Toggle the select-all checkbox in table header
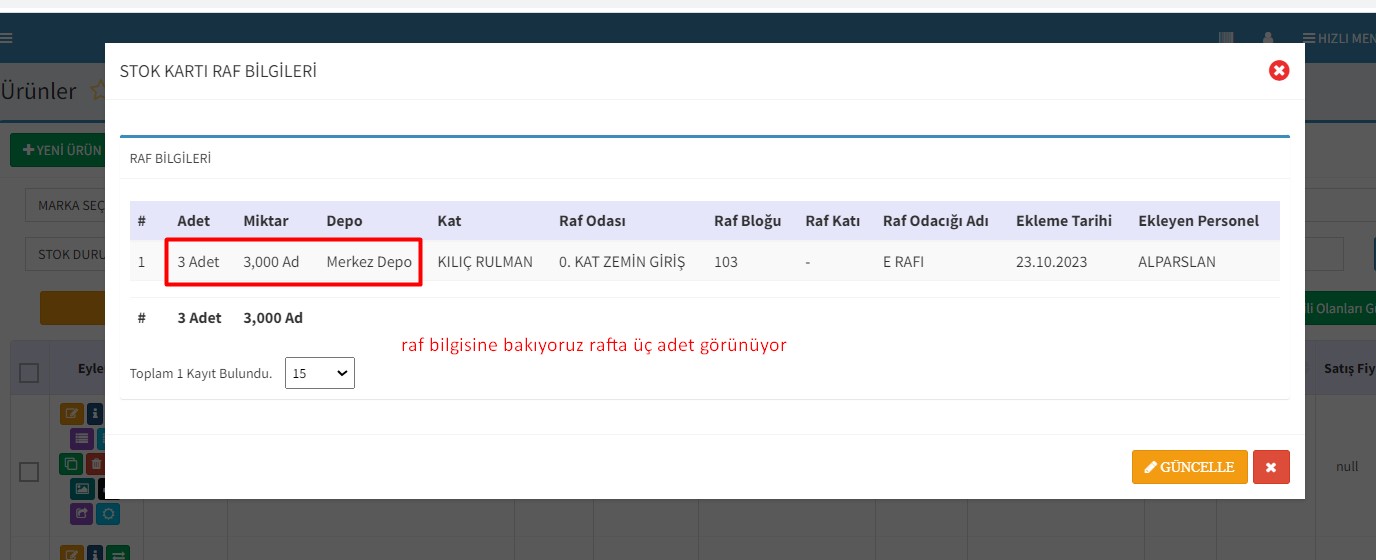The height and width of the screenshot is (560, 1376). [29, 373]
